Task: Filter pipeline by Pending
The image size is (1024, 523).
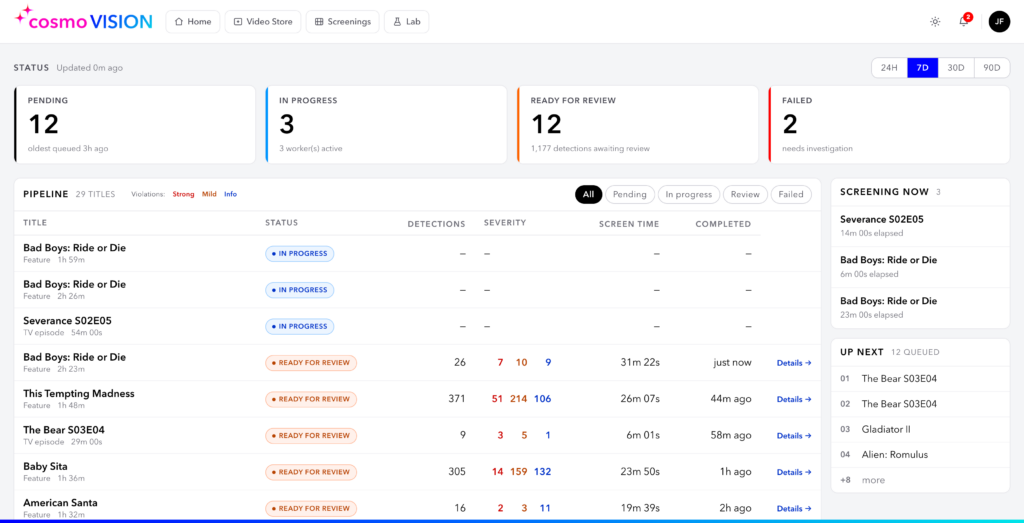Action: click(x=630, y=194)
